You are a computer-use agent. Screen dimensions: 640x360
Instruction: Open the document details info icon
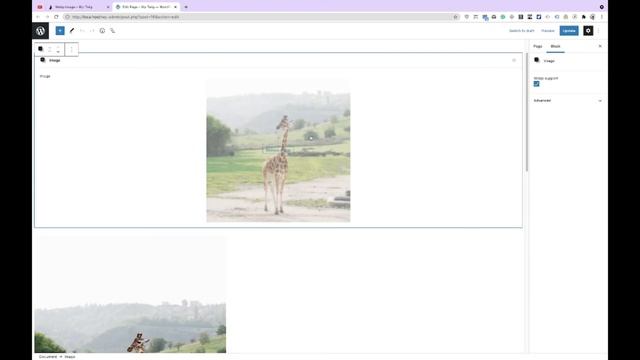point(102,31)
